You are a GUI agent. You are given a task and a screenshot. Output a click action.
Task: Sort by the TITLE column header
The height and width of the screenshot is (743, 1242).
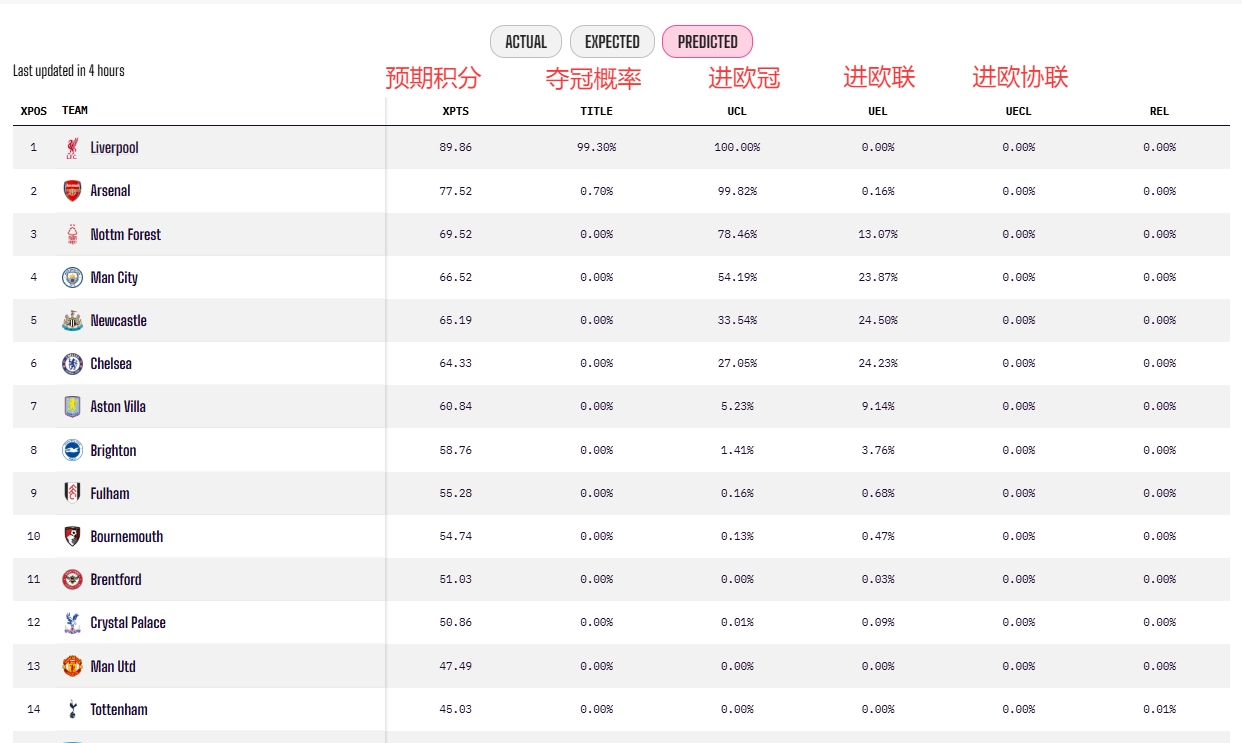pyautogui.click(x=597, y=111)
